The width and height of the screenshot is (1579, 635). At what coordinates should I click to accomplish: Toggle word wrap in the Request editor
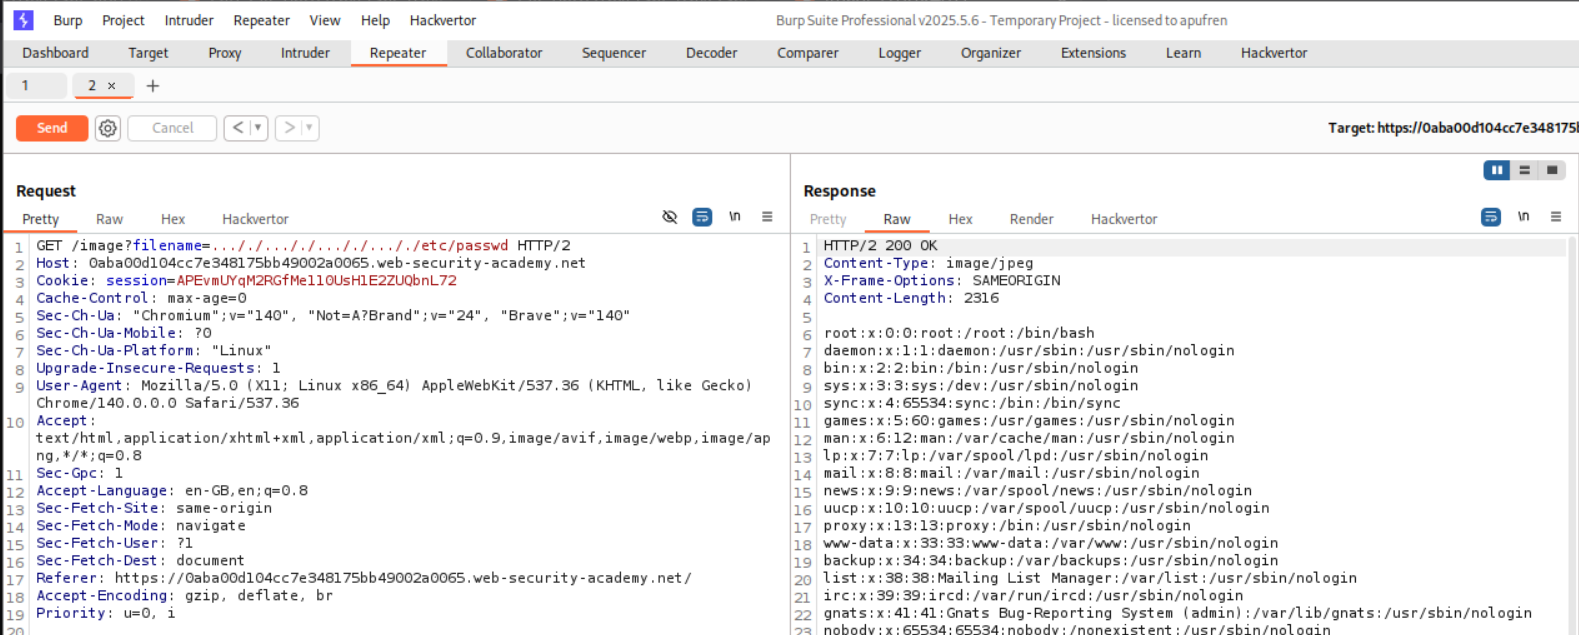coord(702,217)
